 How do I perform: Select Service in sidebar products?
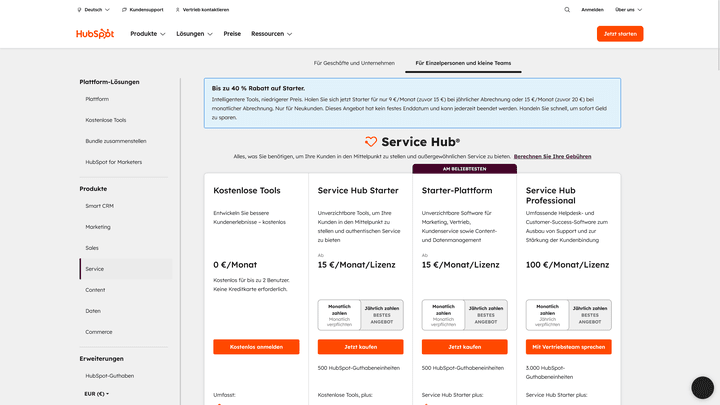click(x=126, y=269)
